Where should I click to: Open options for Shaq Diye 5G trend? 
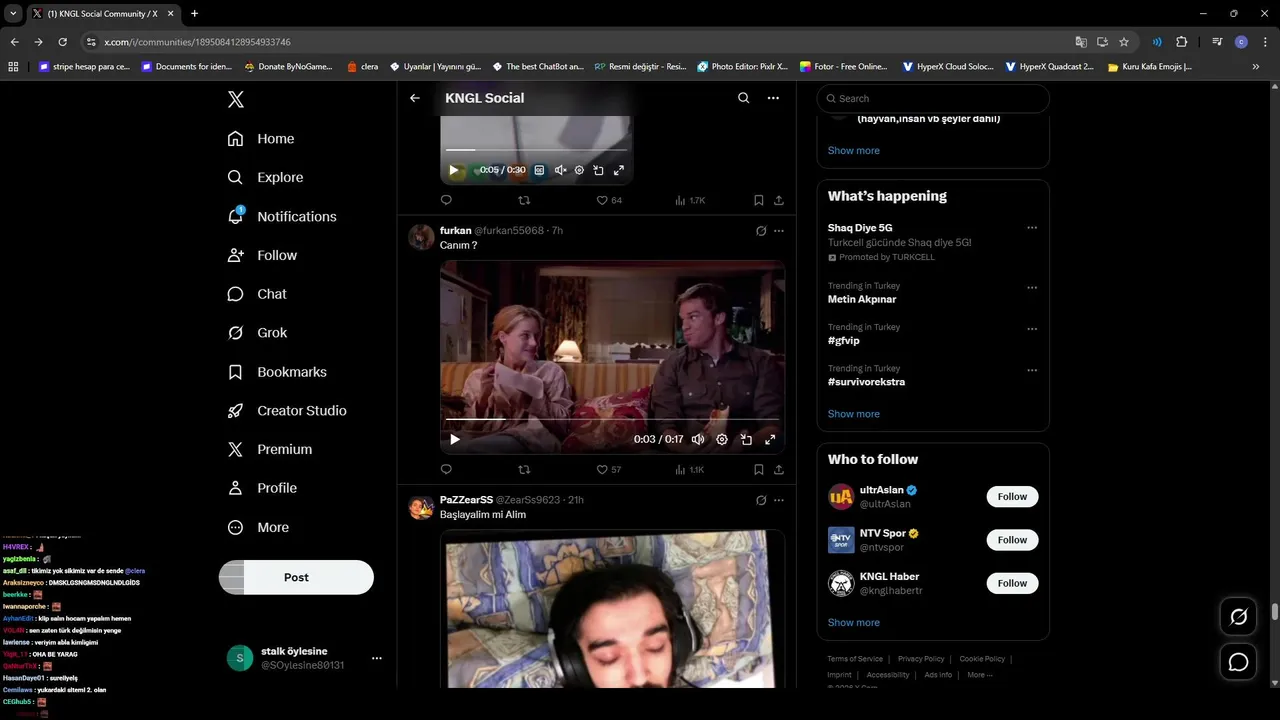[x=1032, y=228]
